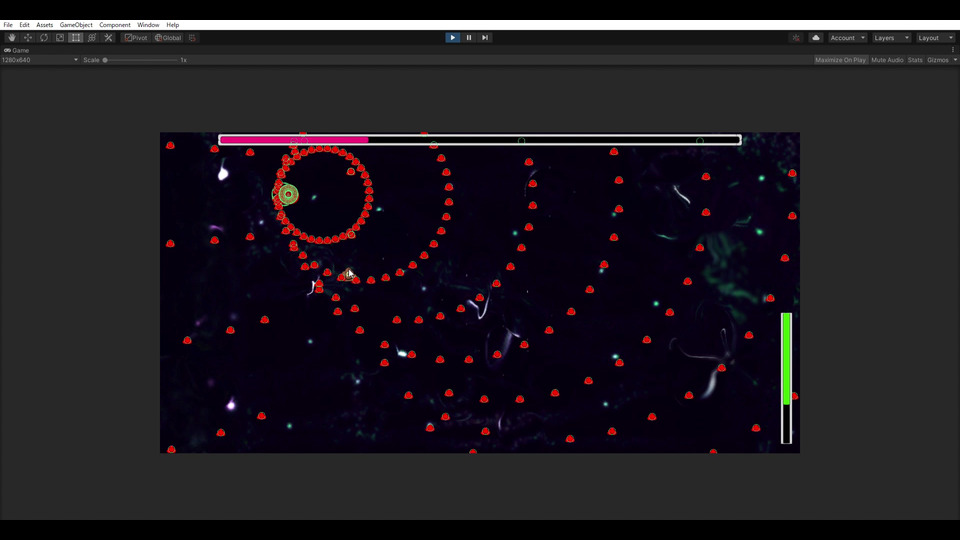The width and height of the screenshot is (960, 540).
Task: Open the Edit menu
Action: tap(24, 25)
